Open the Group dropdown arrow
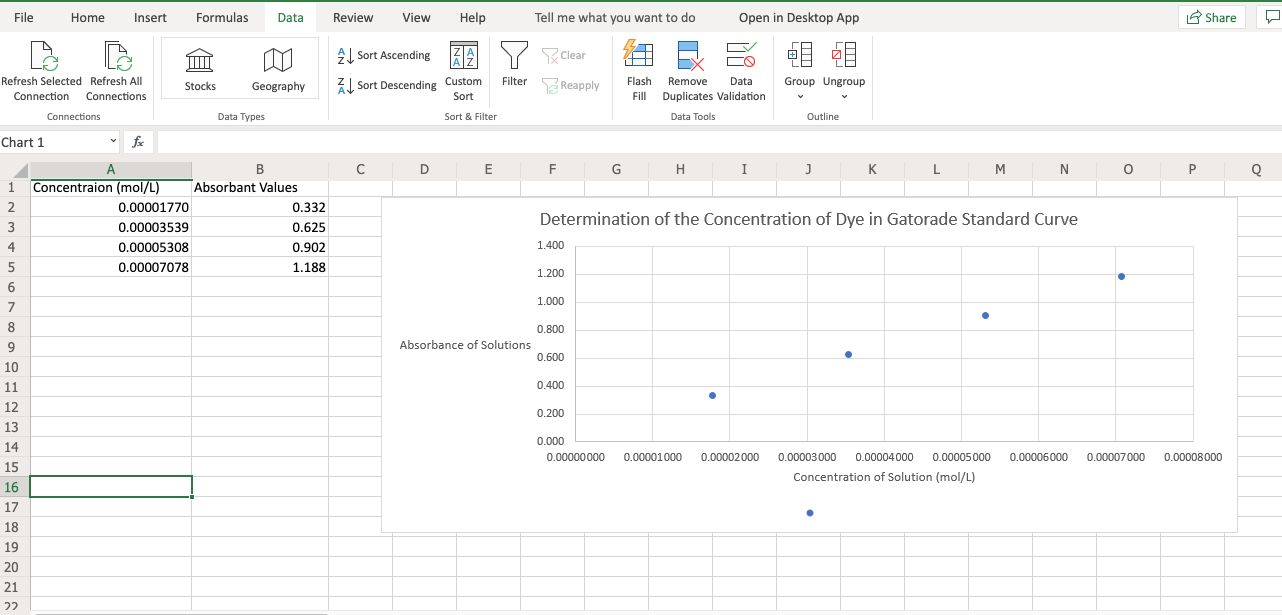 pyautogui.click(x=799, y=94)
